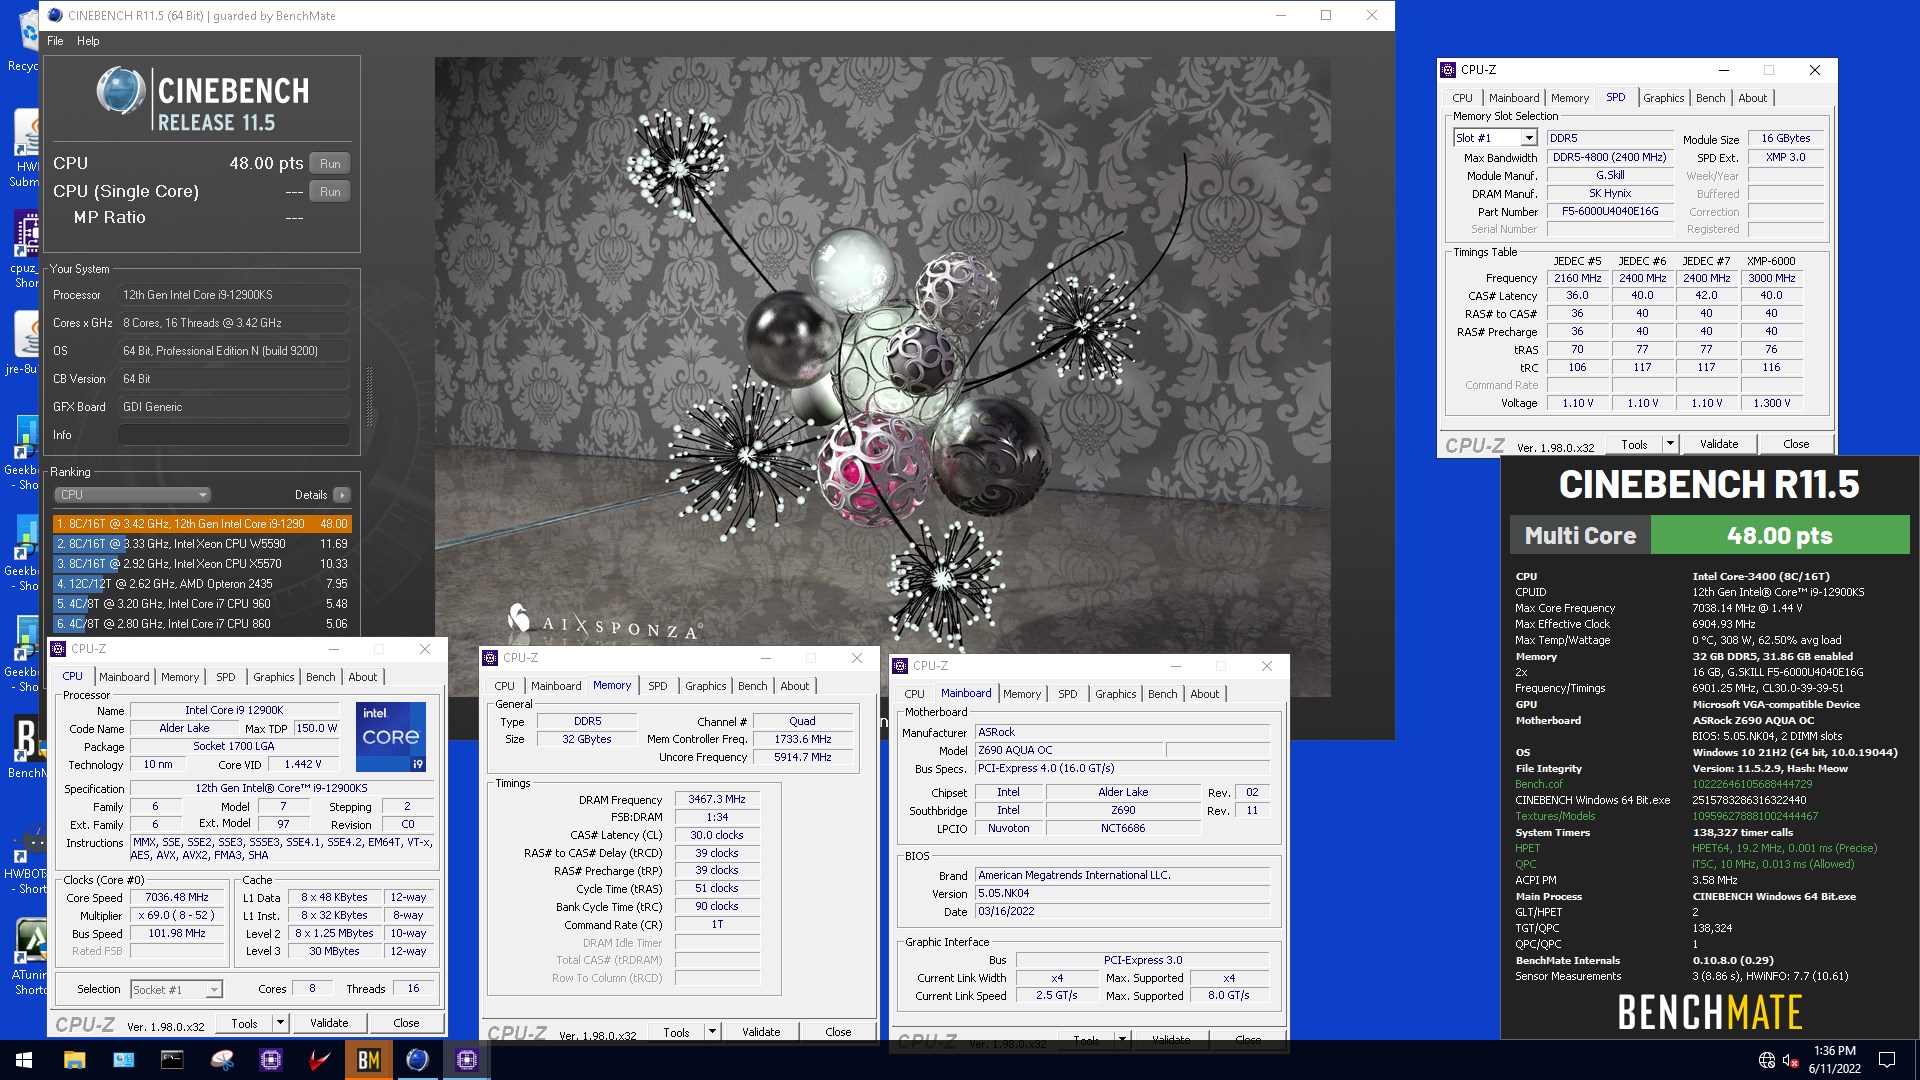This screenshot has height=1080, width=1920.
Task: Switch to Mainboard tab in the Processor CPU-Z window
Action: (124, 677)
